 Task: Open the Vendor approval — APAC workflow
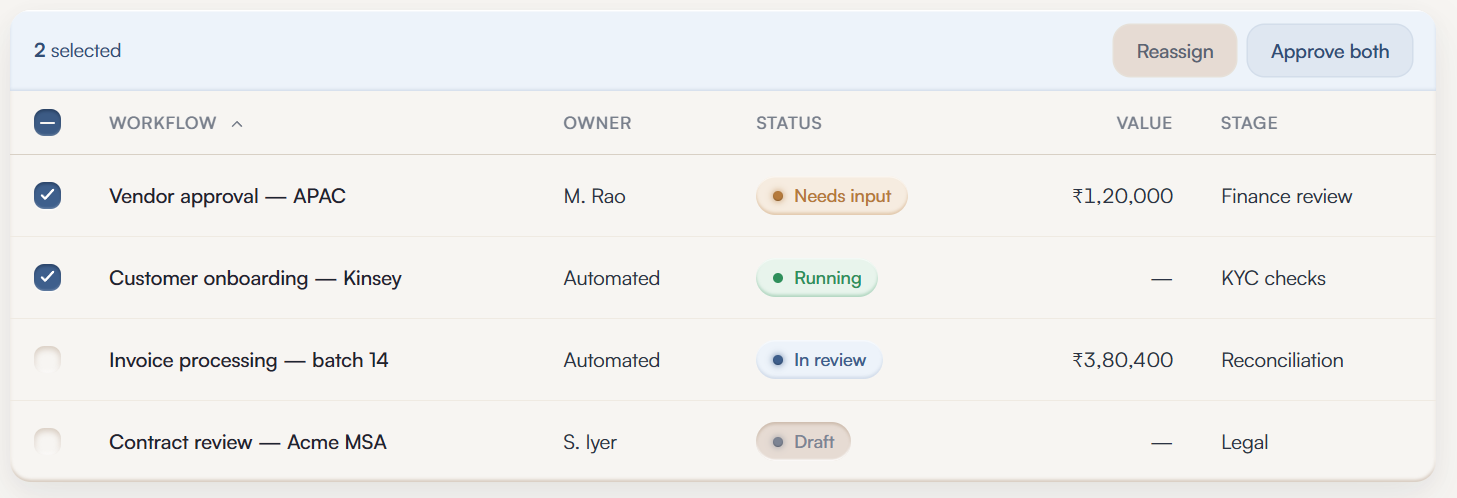pyautogui.click(x=227, y=196)
